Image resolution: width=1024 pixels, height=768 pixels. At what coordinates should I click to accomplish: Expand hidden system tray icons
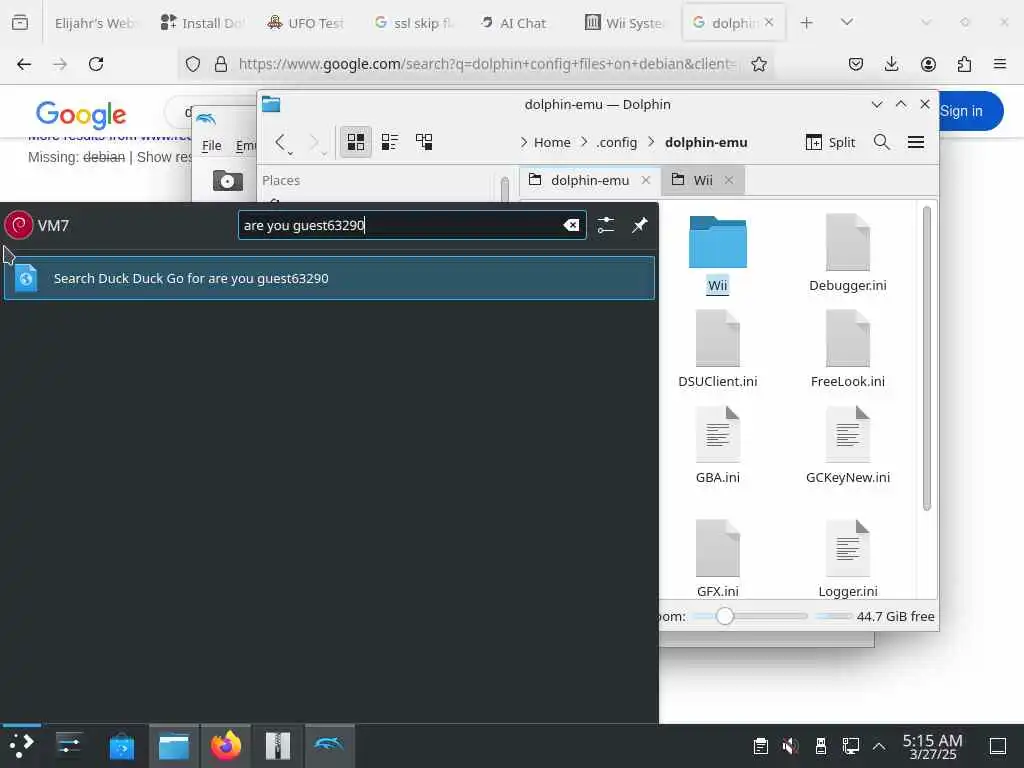pyautogui.click(x=879, y=745)
